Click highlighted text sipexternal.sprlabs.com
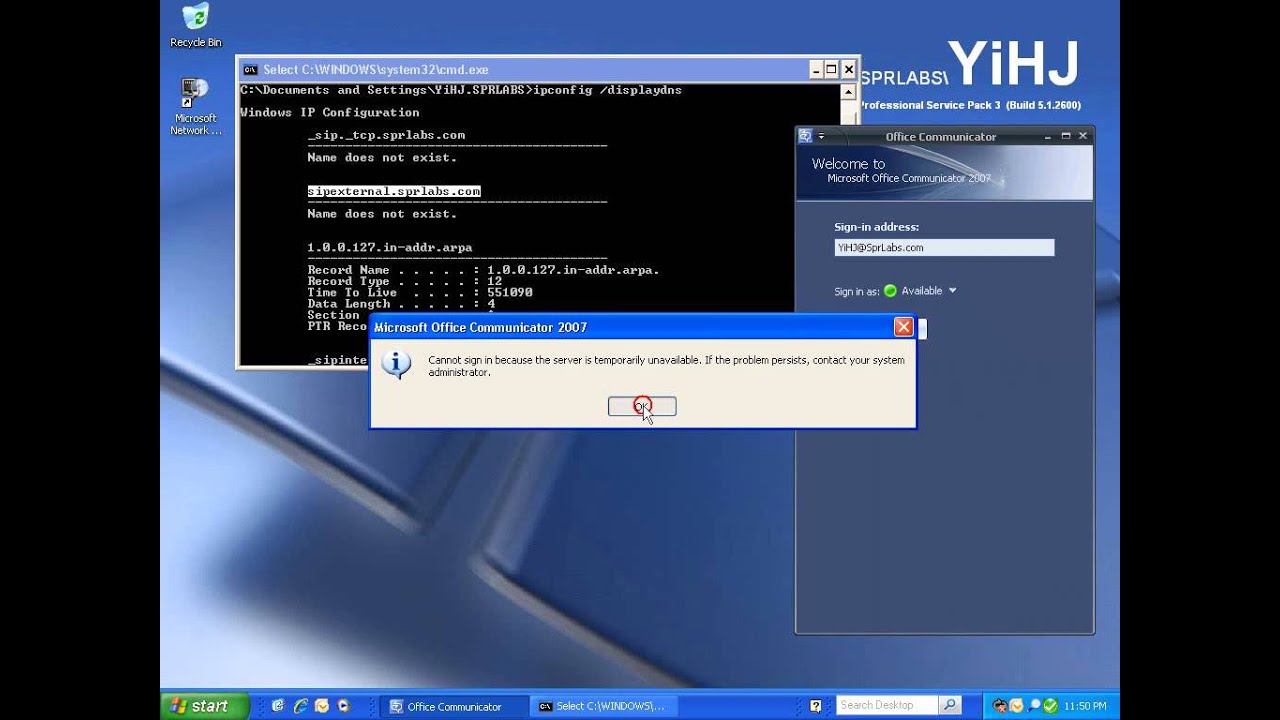The image size is (1280, 720). [x=394, y=191]
